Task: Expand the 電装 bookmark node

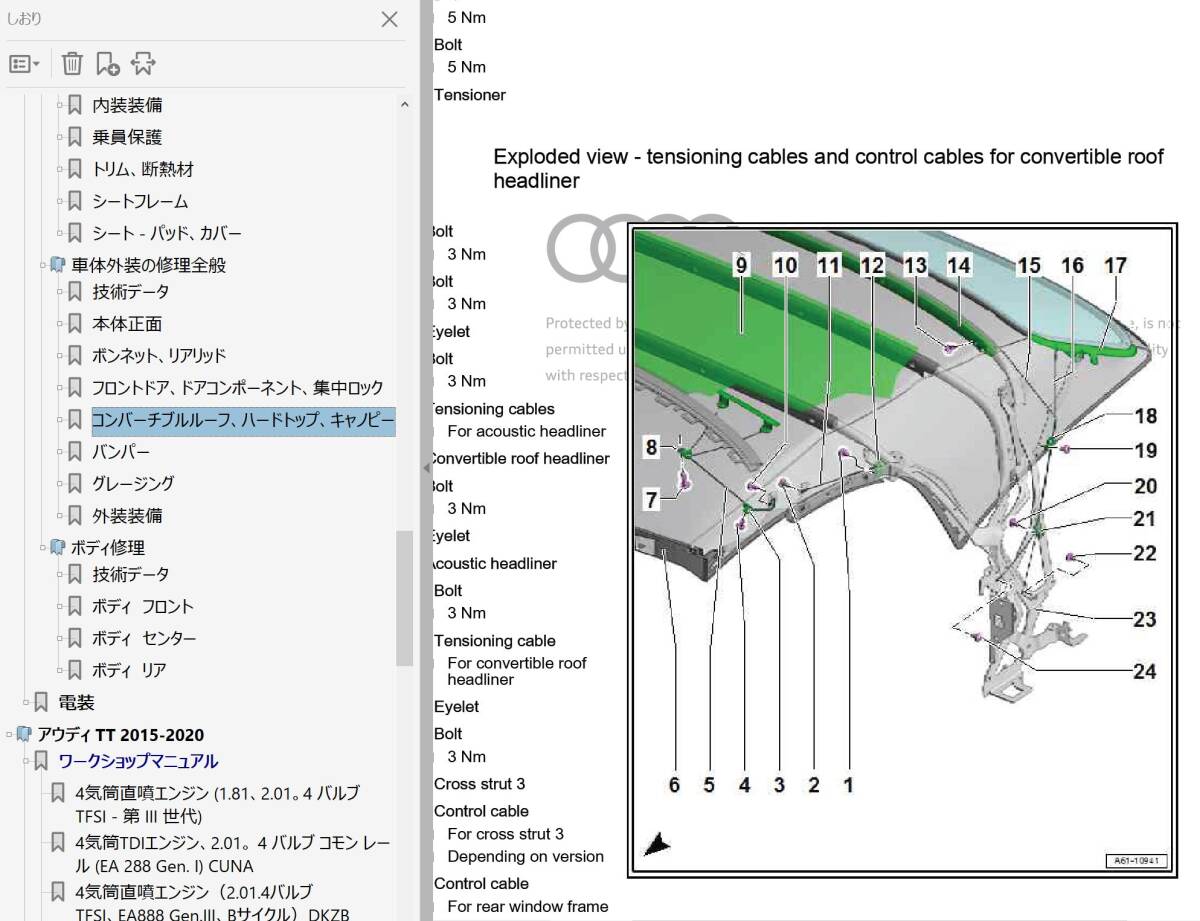Action: point(26,703)
